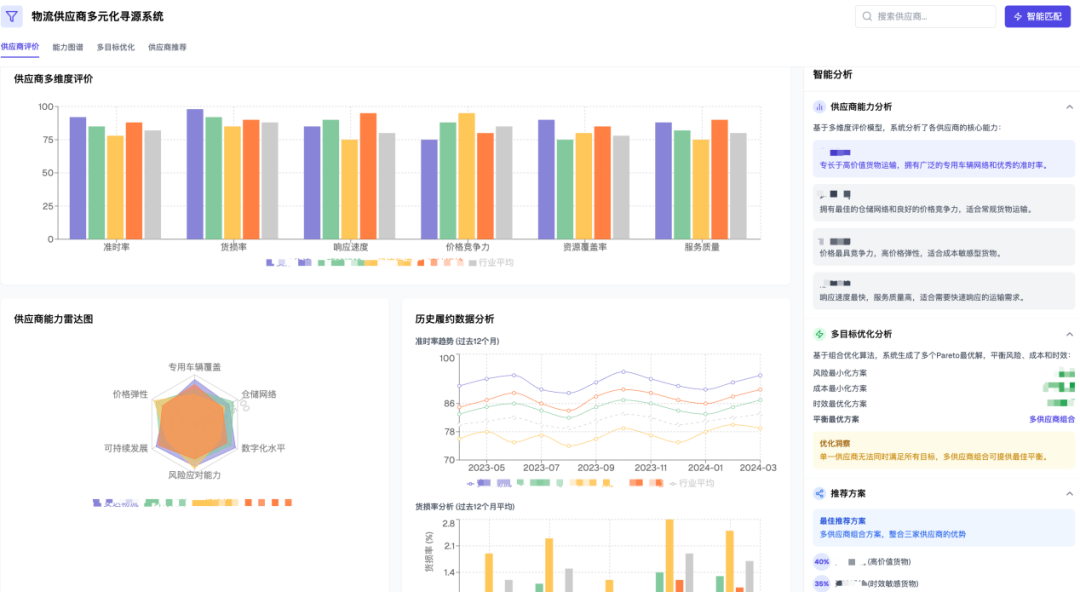Click the 40% allocation badge
1080x592 pixels.
(822, 562)
